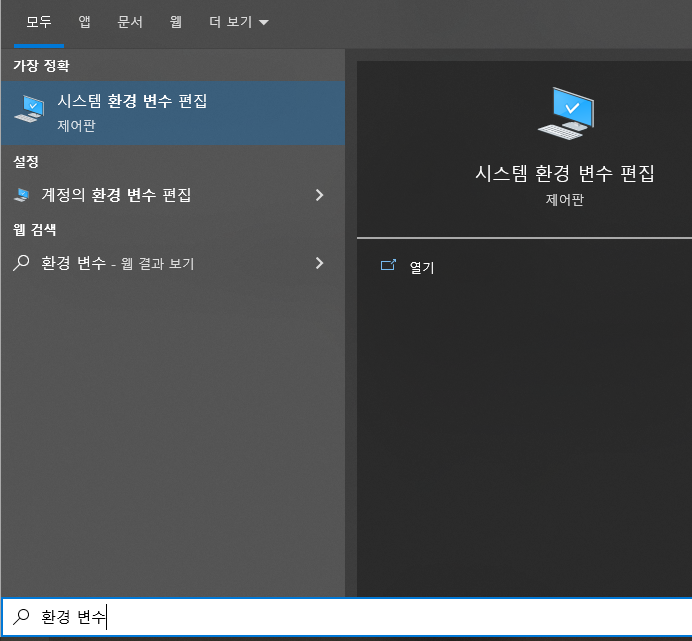Viewport: 692px width, 641px height.
Task: Click the 제어판 subtitle under the best-match result
Action: point(76,126)
